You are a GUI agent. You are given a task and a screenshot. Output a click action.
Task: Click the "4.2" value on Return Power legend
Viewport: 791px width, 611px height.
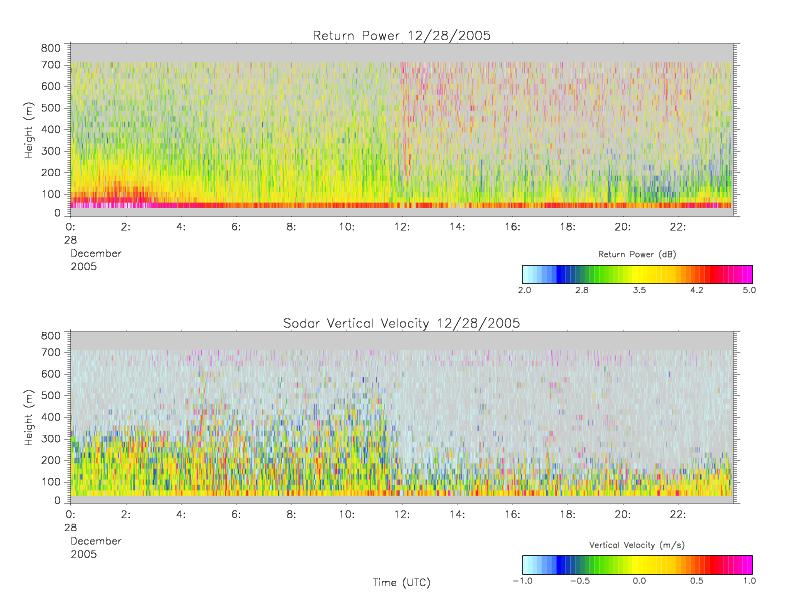coord(697,290)
